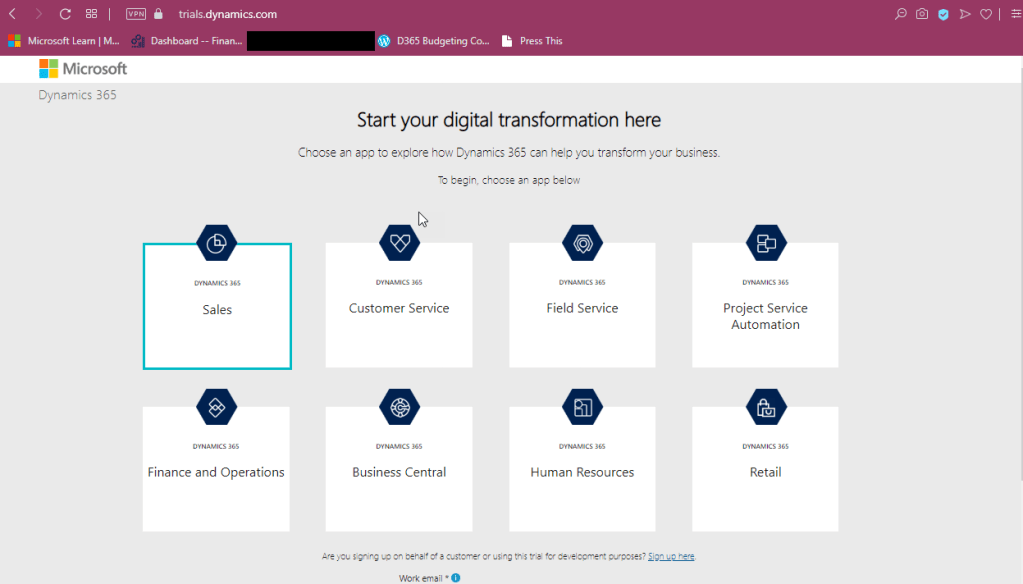1023x584 pixels.
Task: Click the Business Central icon
Action: point(399,407)
